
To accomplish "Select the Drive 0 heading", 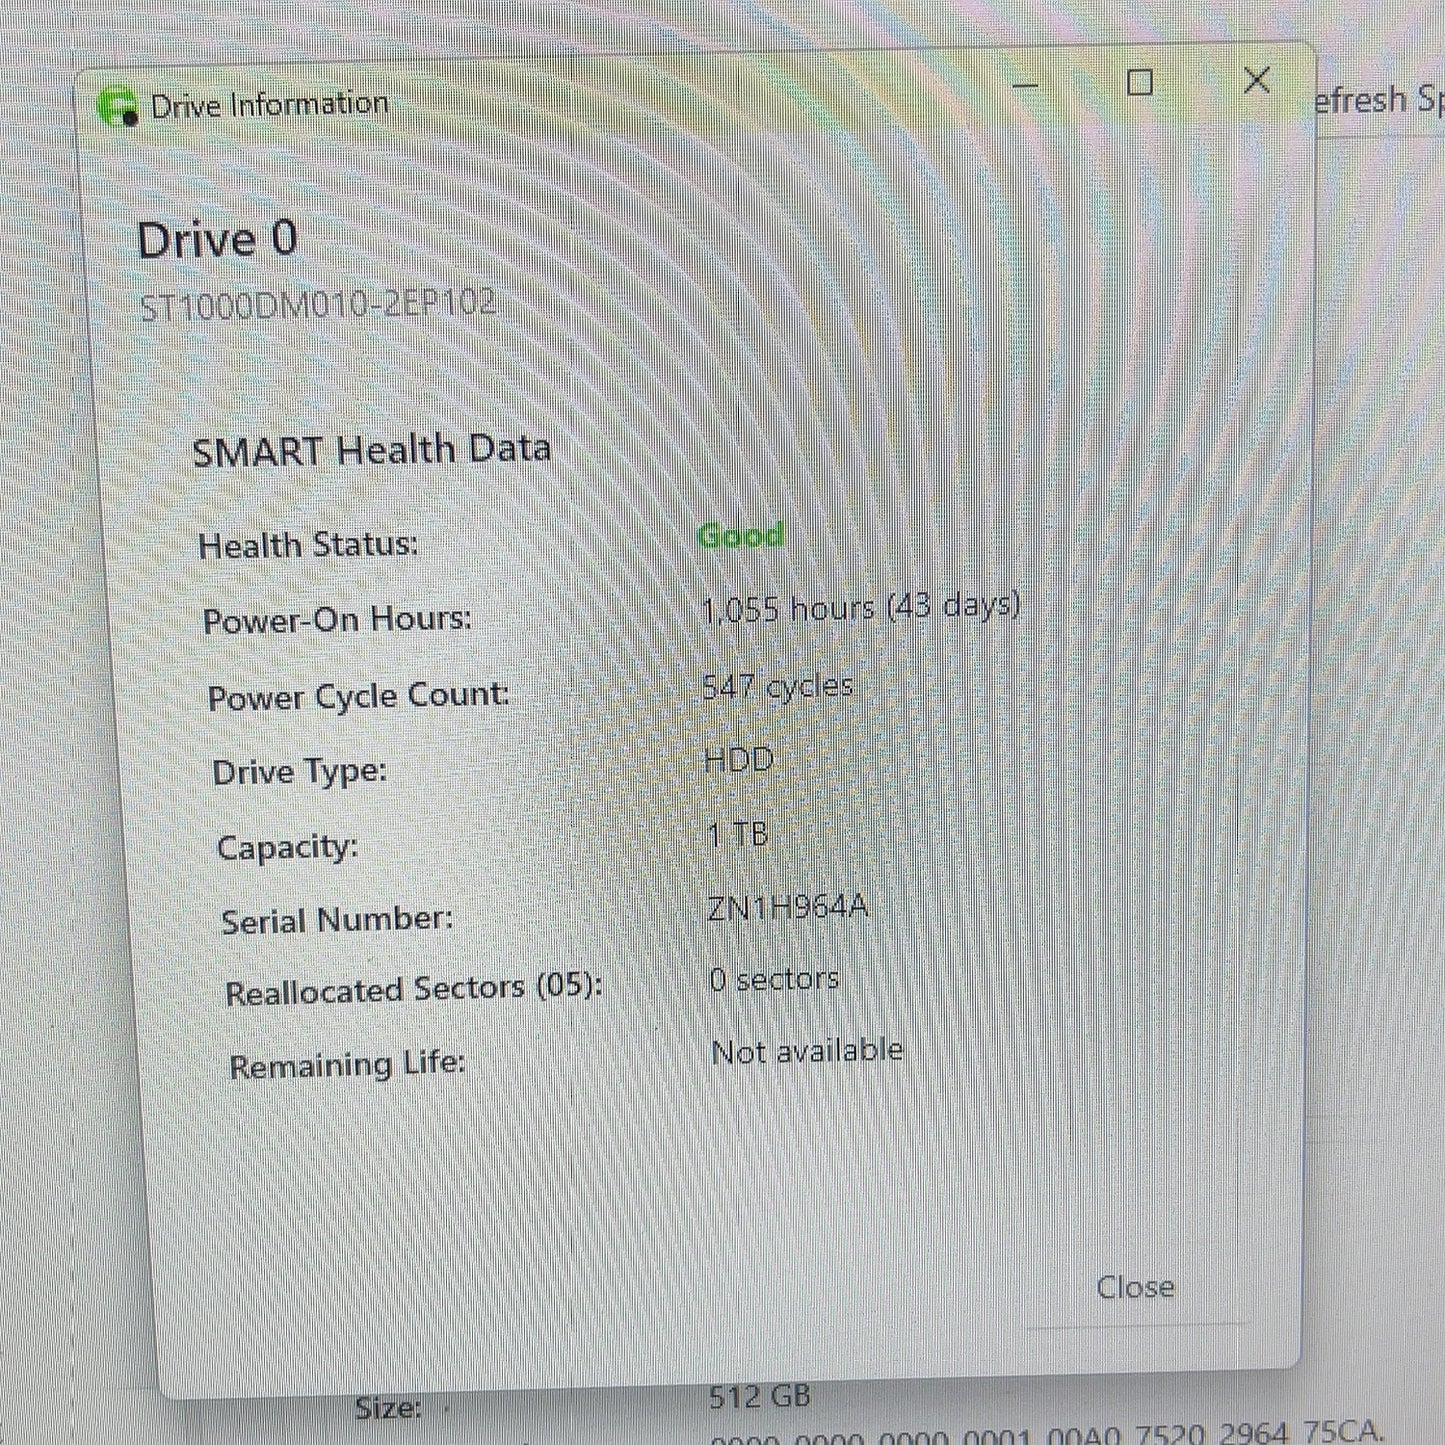I will pyautogui.click(x=217, y=240).
